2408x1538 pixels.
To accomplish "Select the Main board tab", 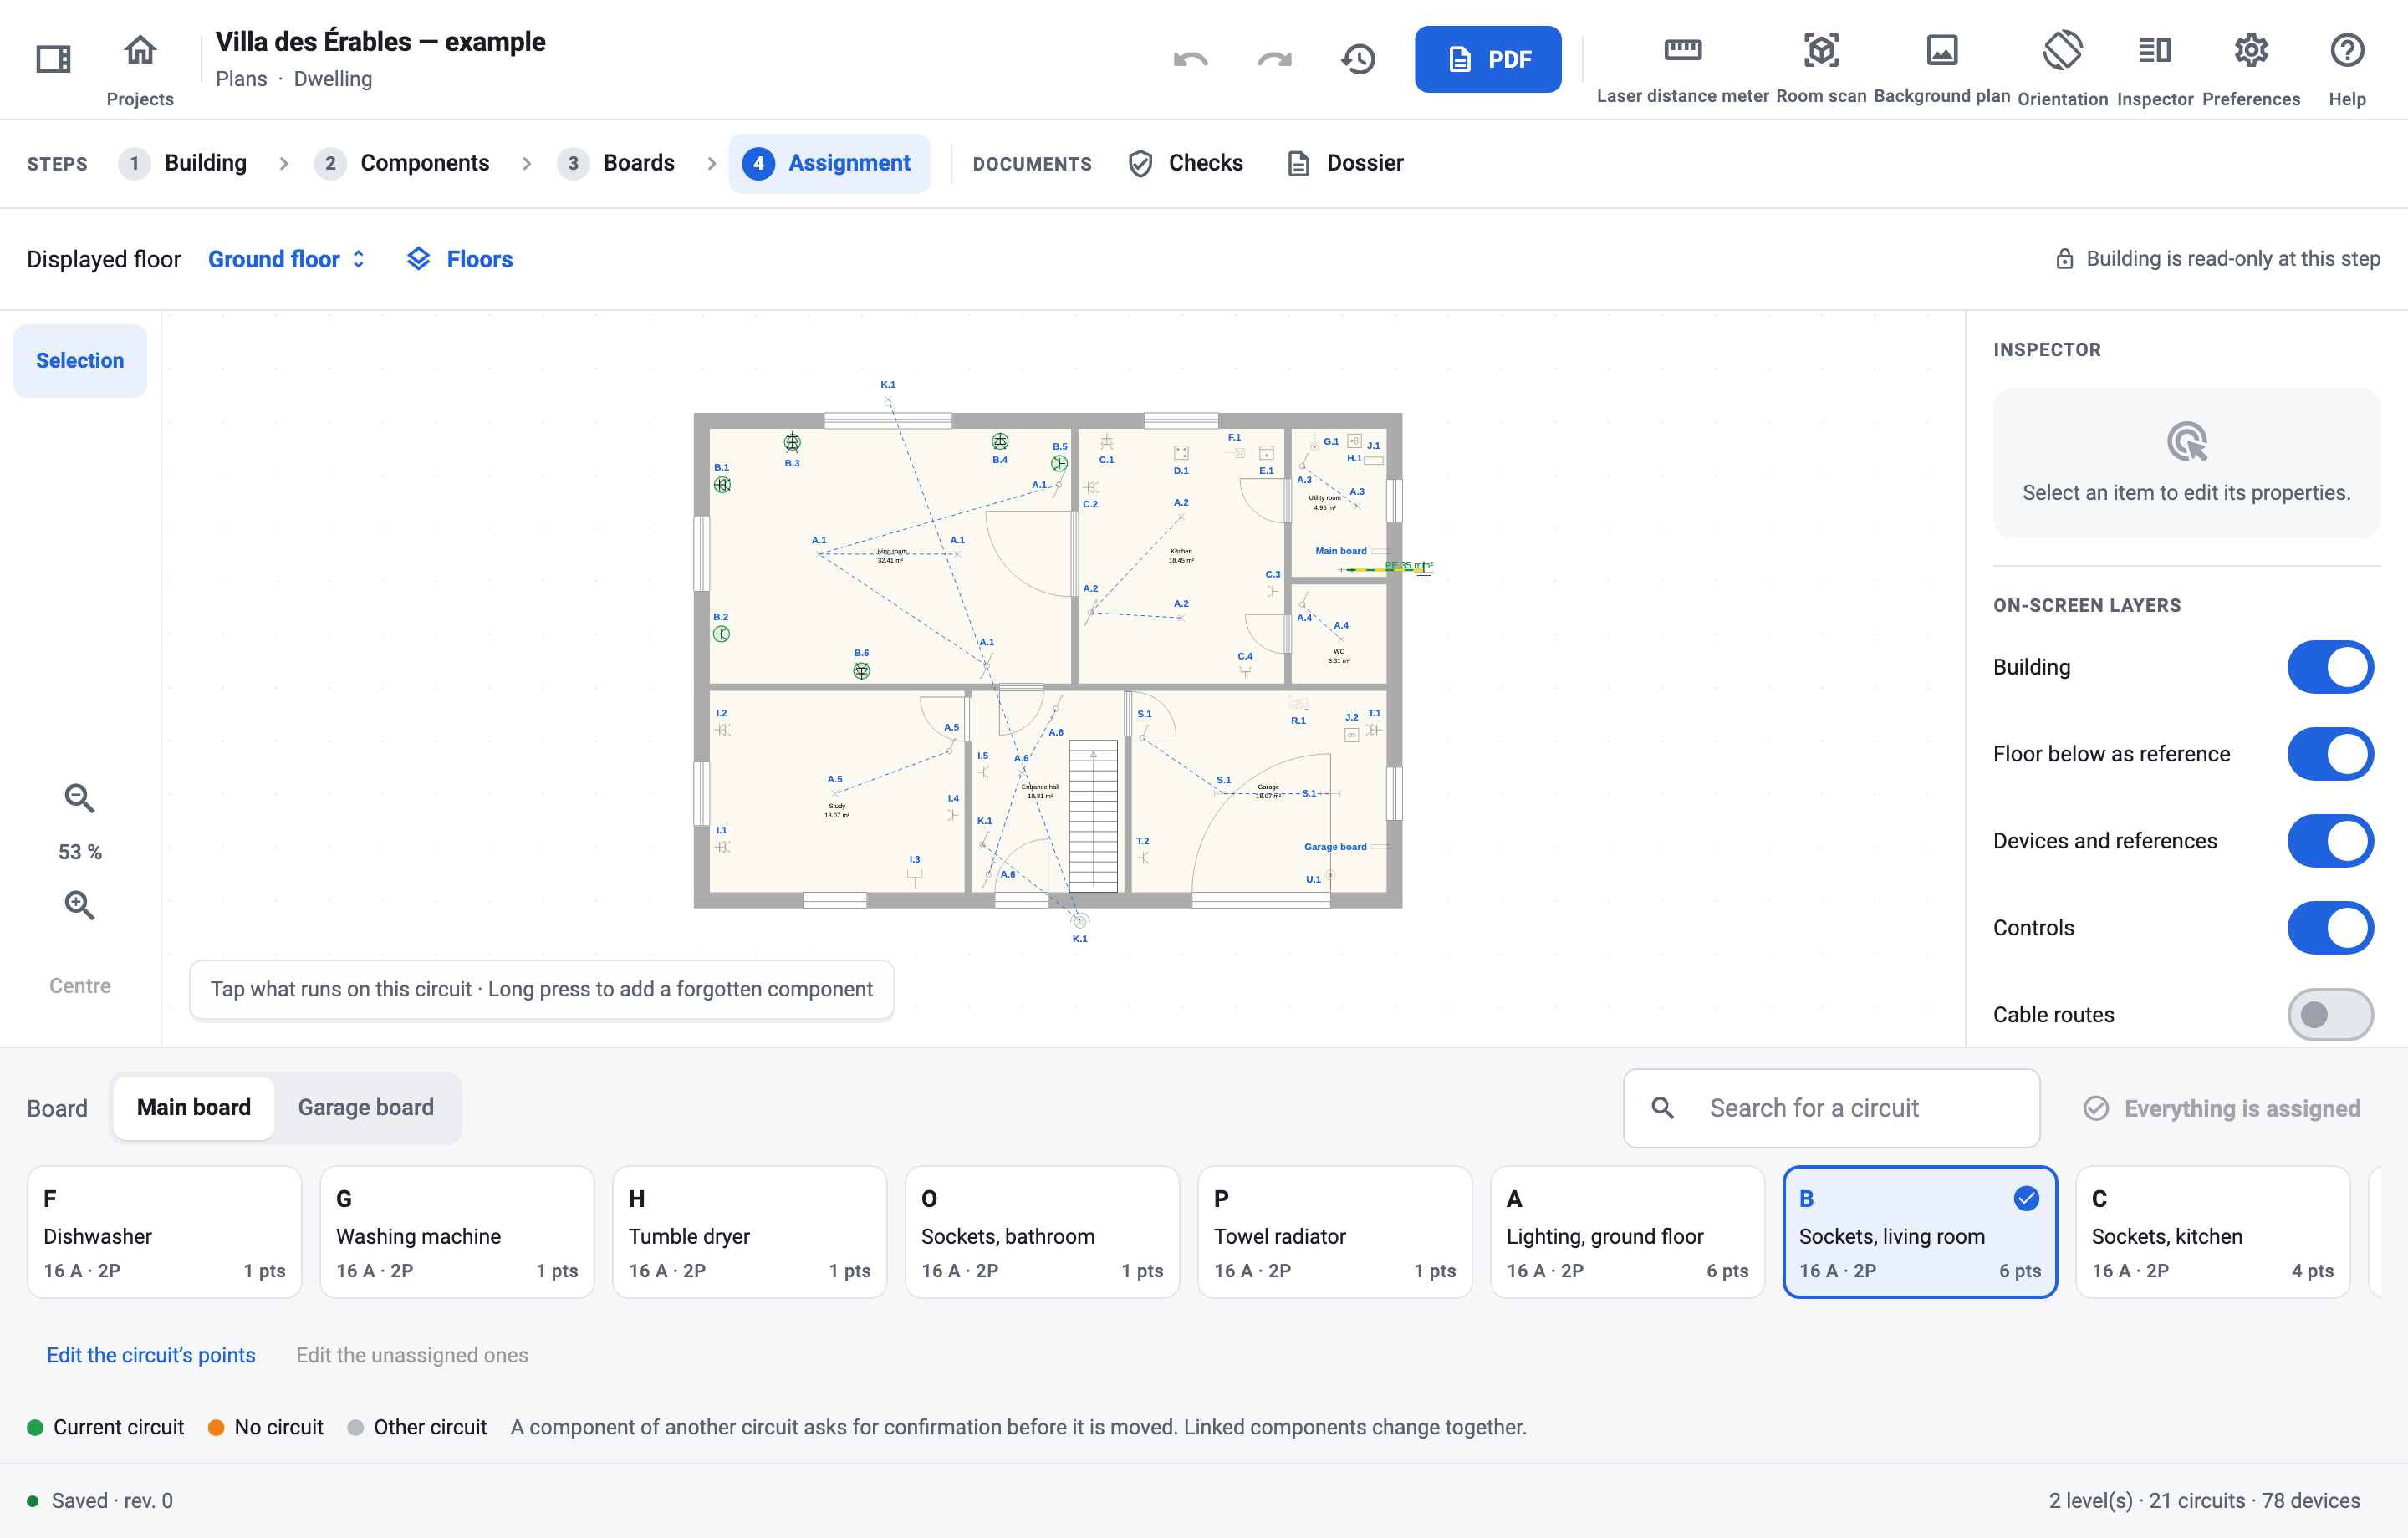I will click(194, 1107).
